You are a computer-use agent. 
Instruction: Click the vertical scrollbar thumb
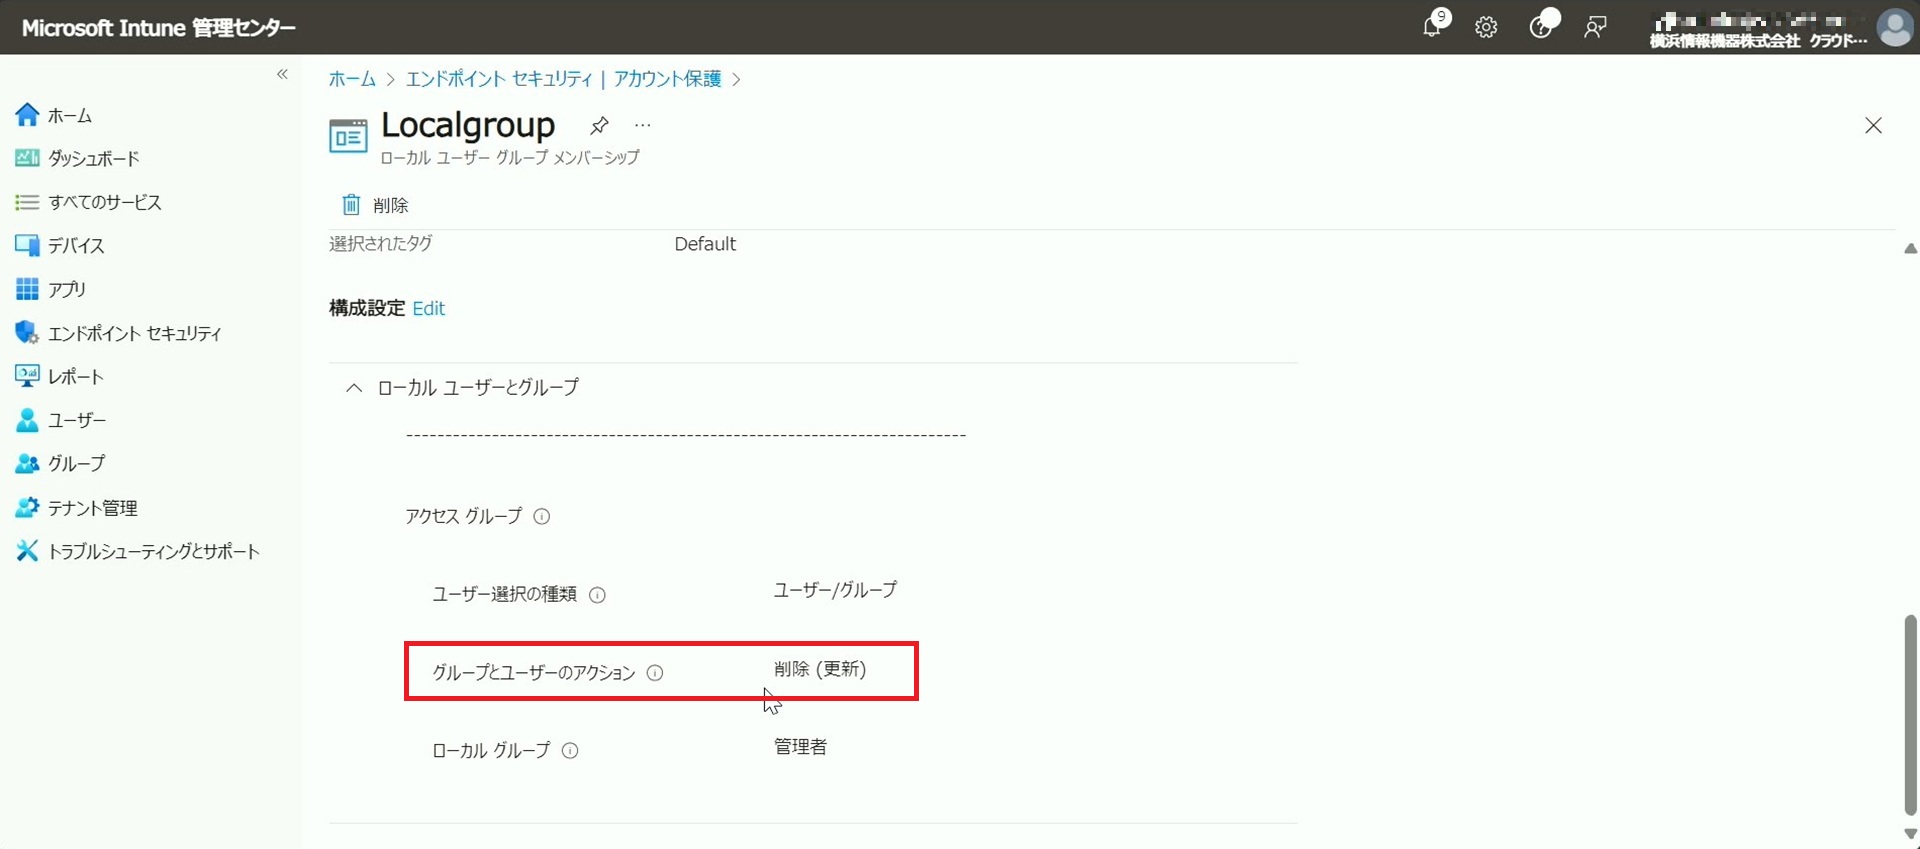point(1910,715)
